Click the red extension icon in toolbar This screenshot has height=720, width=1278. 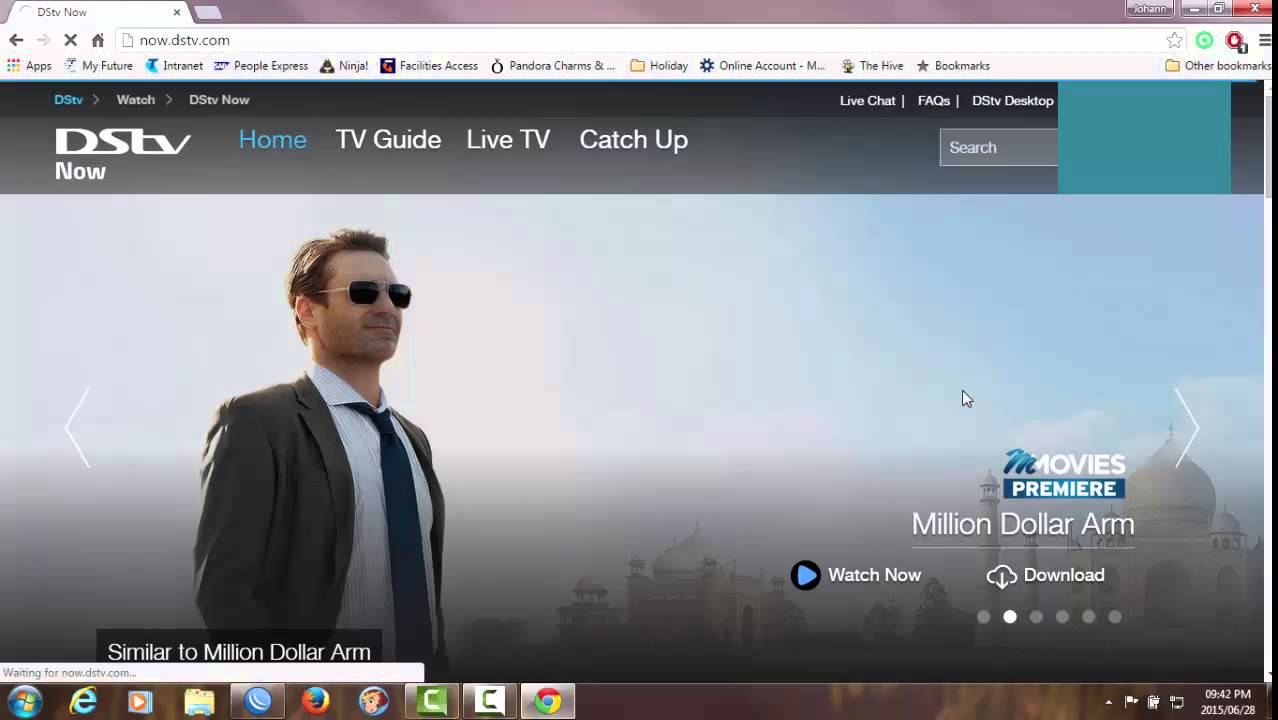coord(1235,40)
